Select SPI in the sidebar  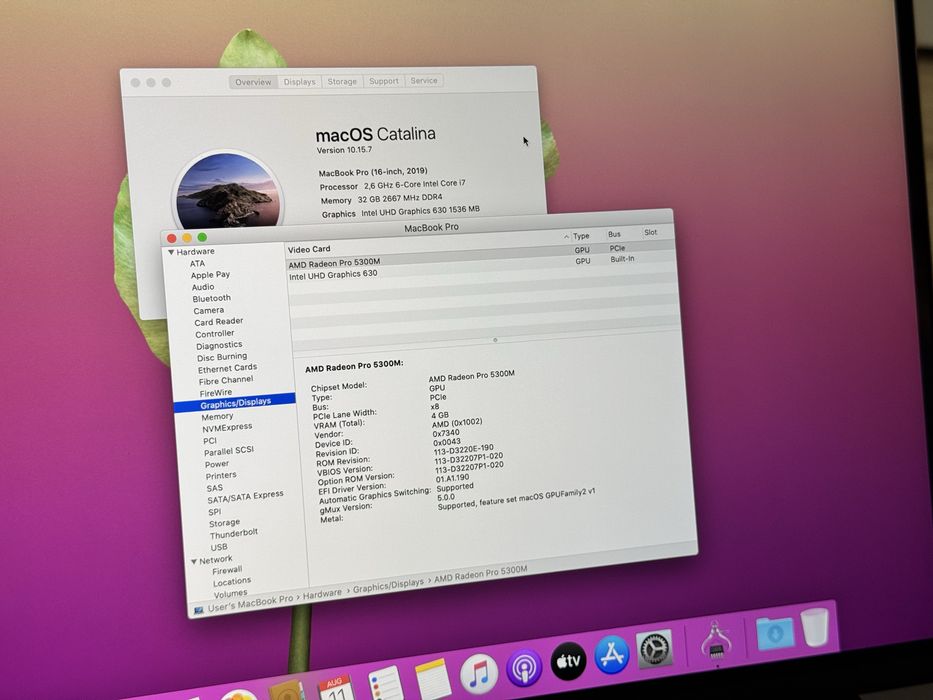coord(215,511)
